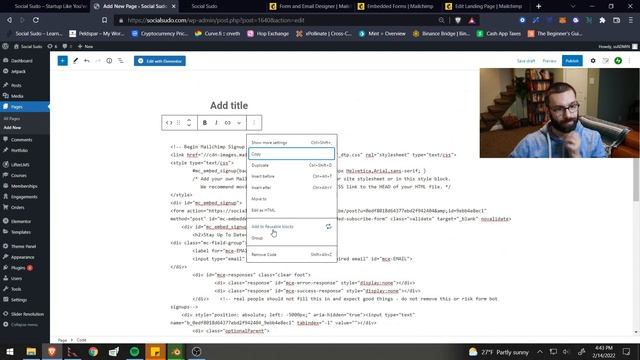Undo the last editor change
The height and width of the screenshot is (360, 640).
87,61
